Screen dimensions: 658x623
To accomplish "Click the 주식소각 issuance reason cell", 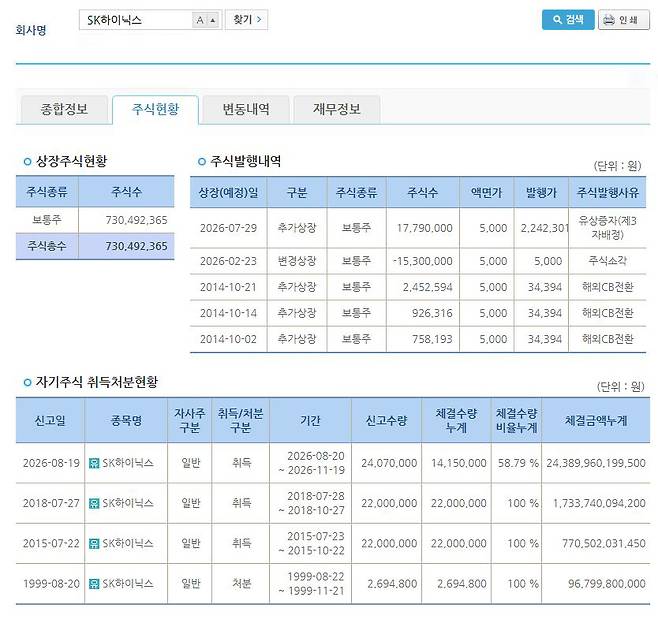I will click(x=607, y=261).
